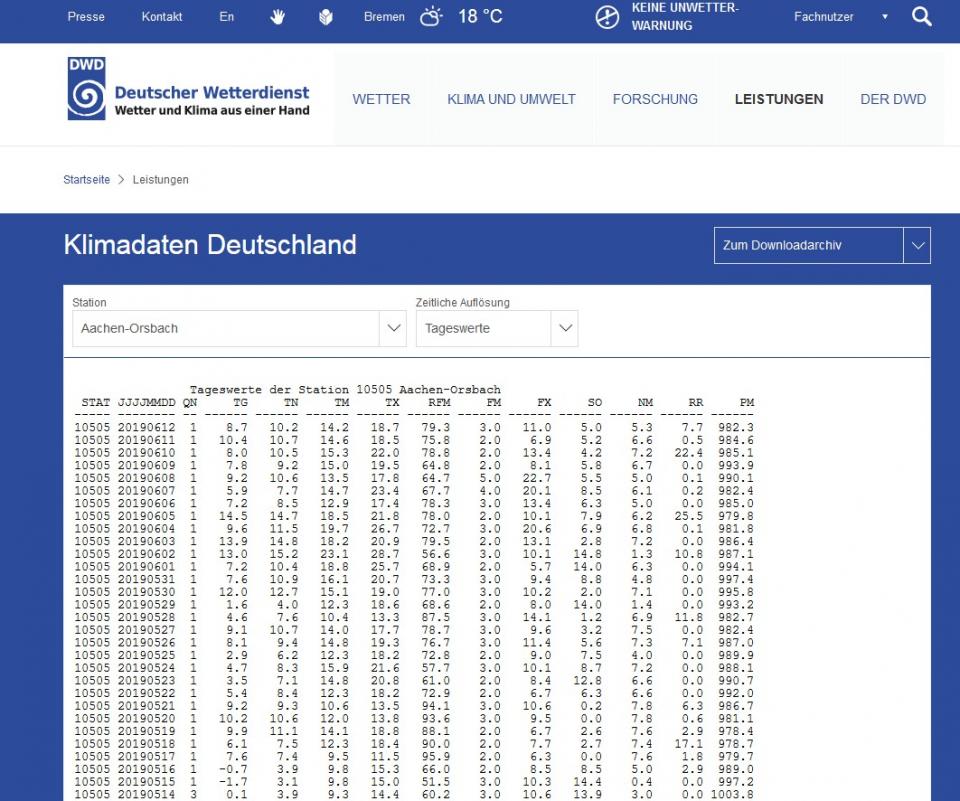Open Zeitliche Auflösung Tageswerte dropdown

pyautogui.click(x=565, y=328)
